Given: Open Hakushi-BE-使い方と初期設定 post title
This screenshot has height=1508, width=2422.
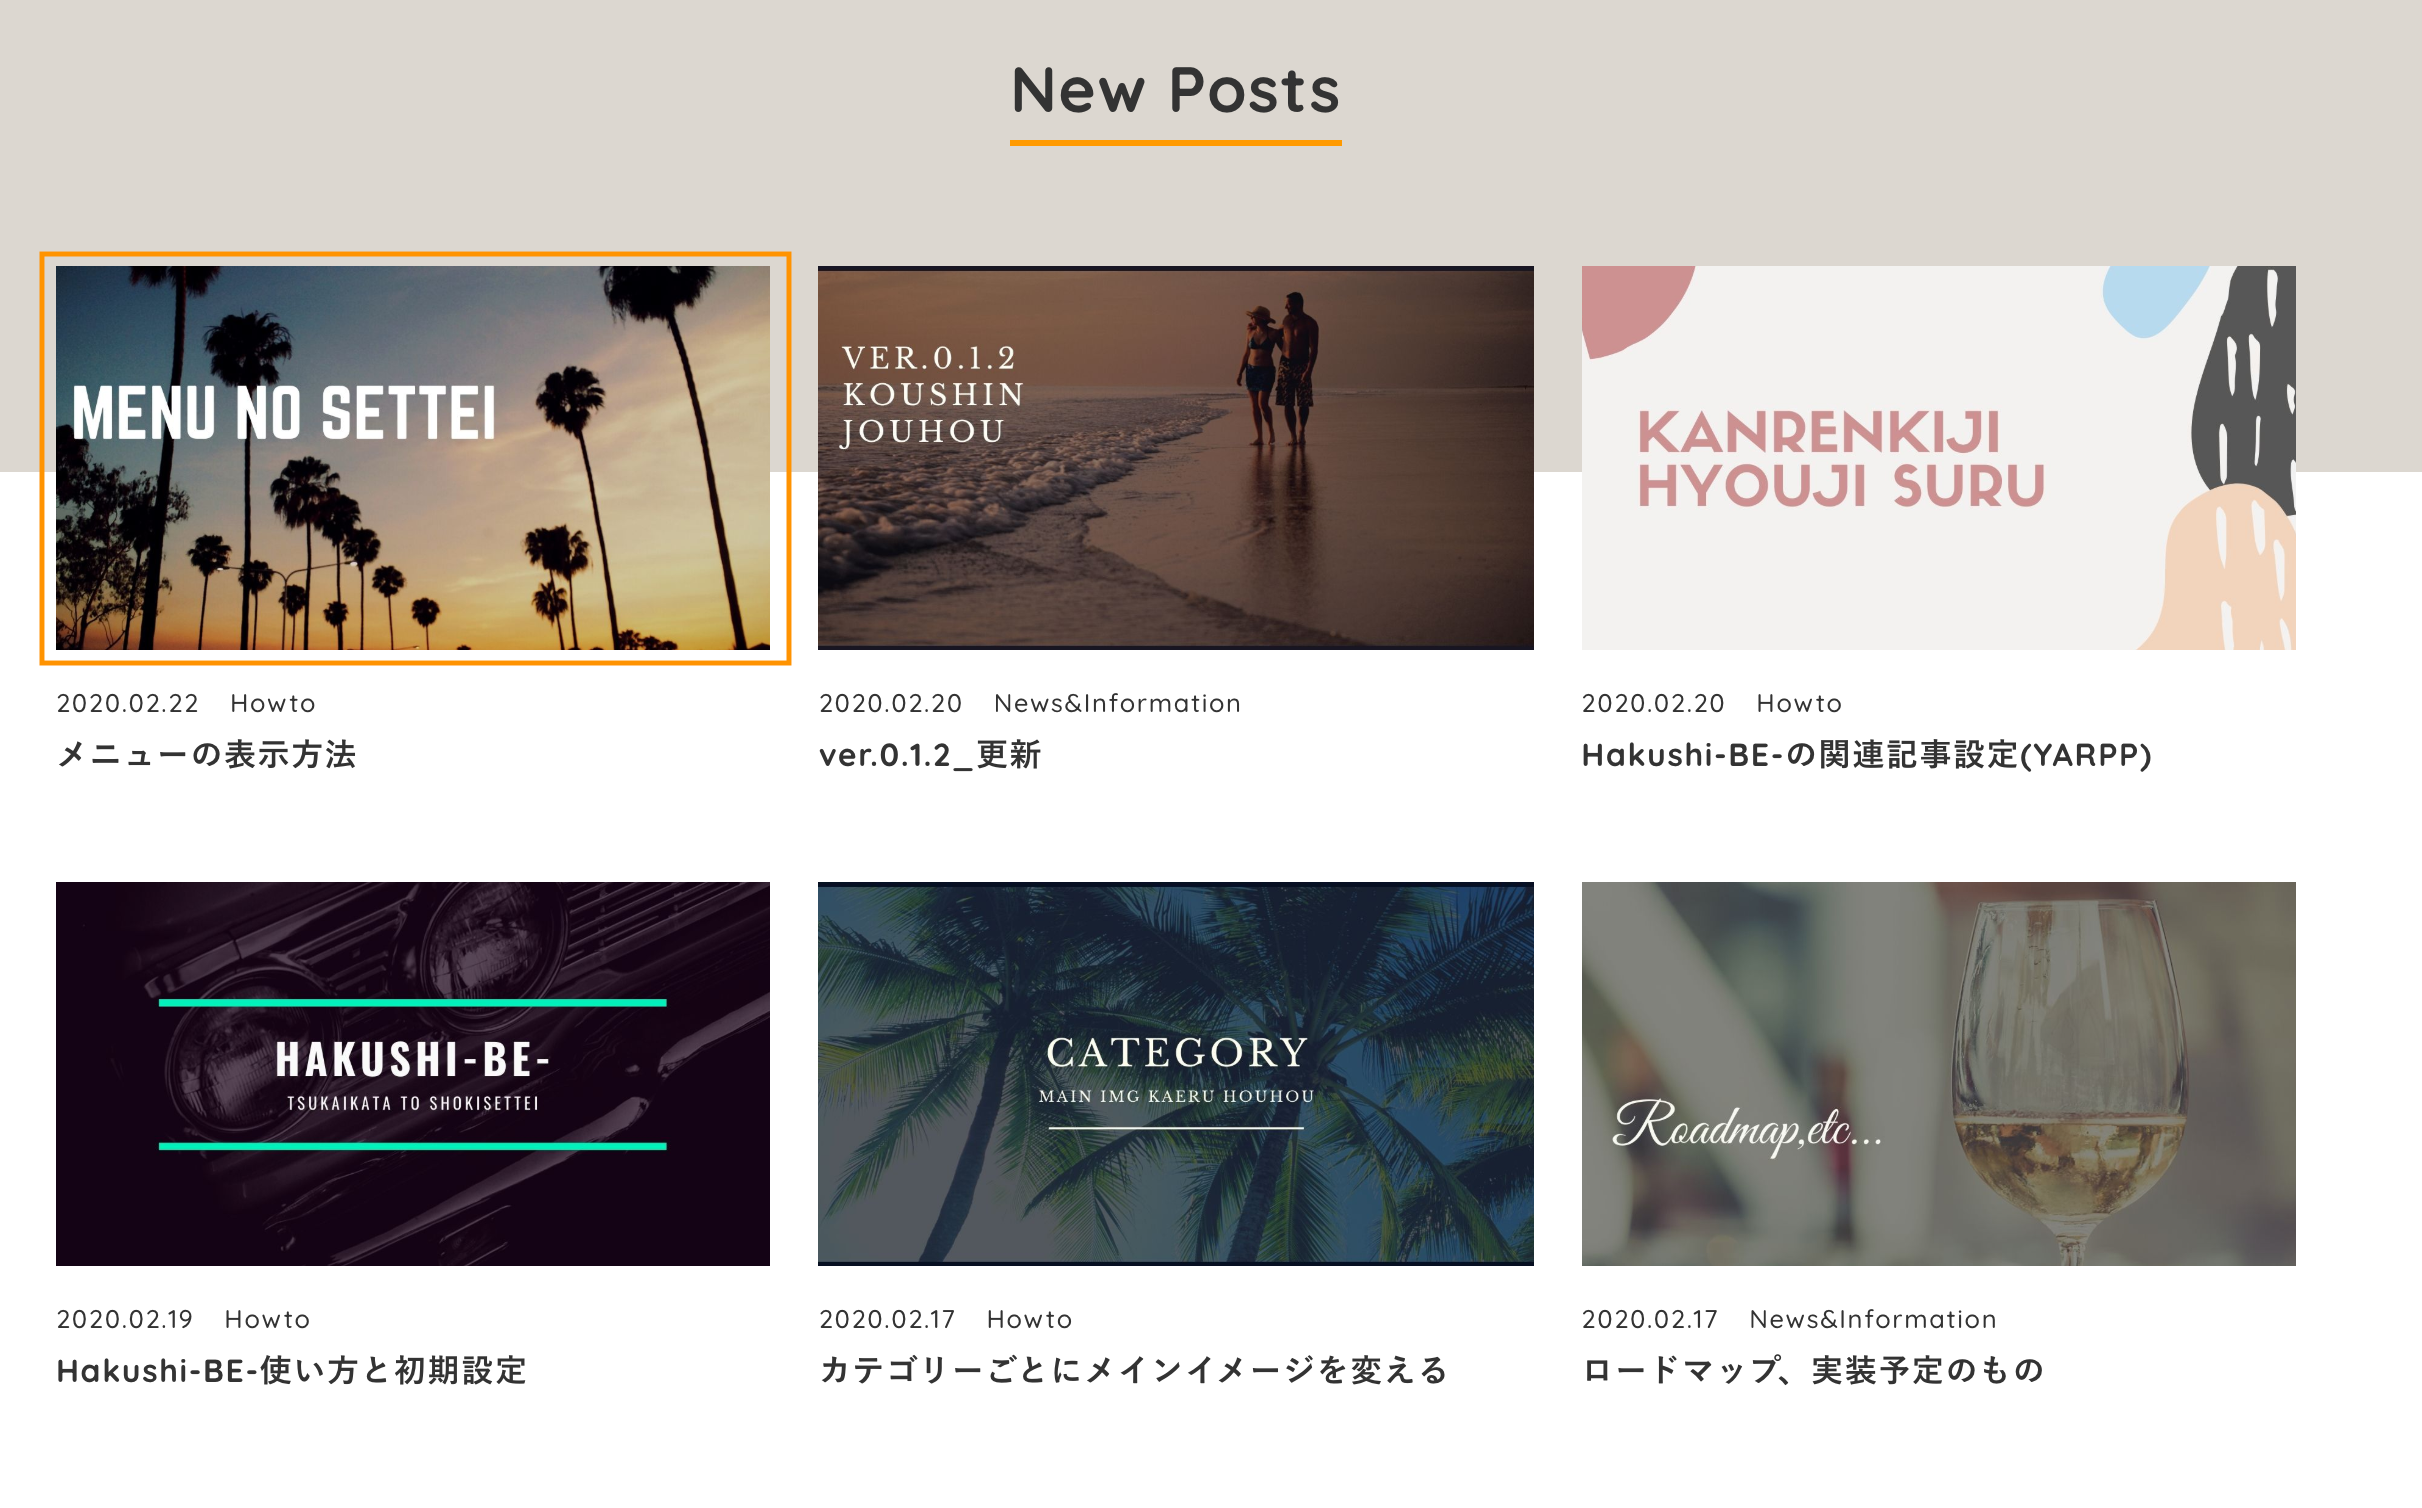Looking at the screenshot, I should (291, 1370).
